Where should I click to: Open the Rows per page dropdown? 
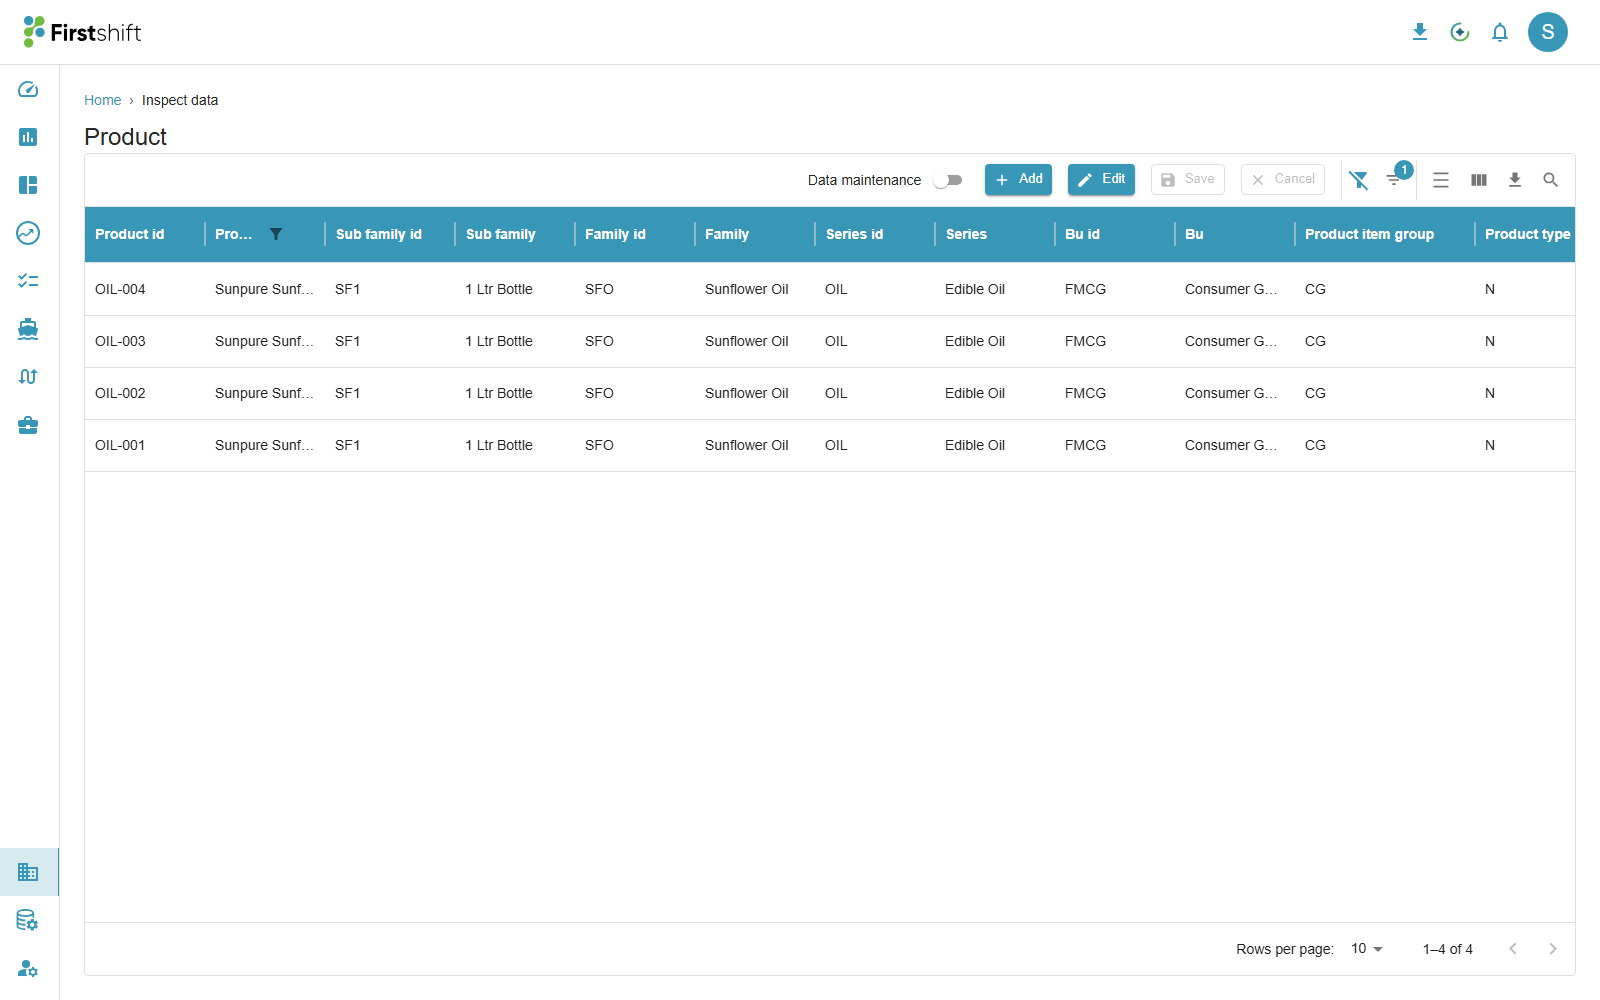pyautogui.click(x=1367, y=949)
